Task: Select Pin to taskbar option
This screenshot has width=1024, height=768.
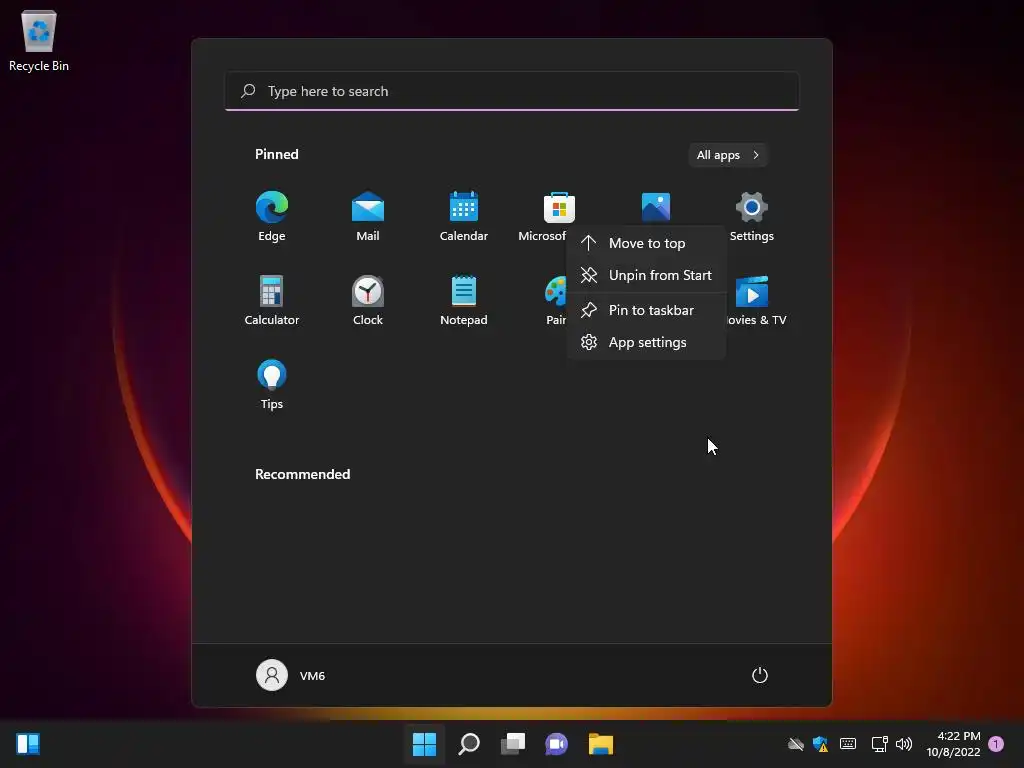Action: 646,310
